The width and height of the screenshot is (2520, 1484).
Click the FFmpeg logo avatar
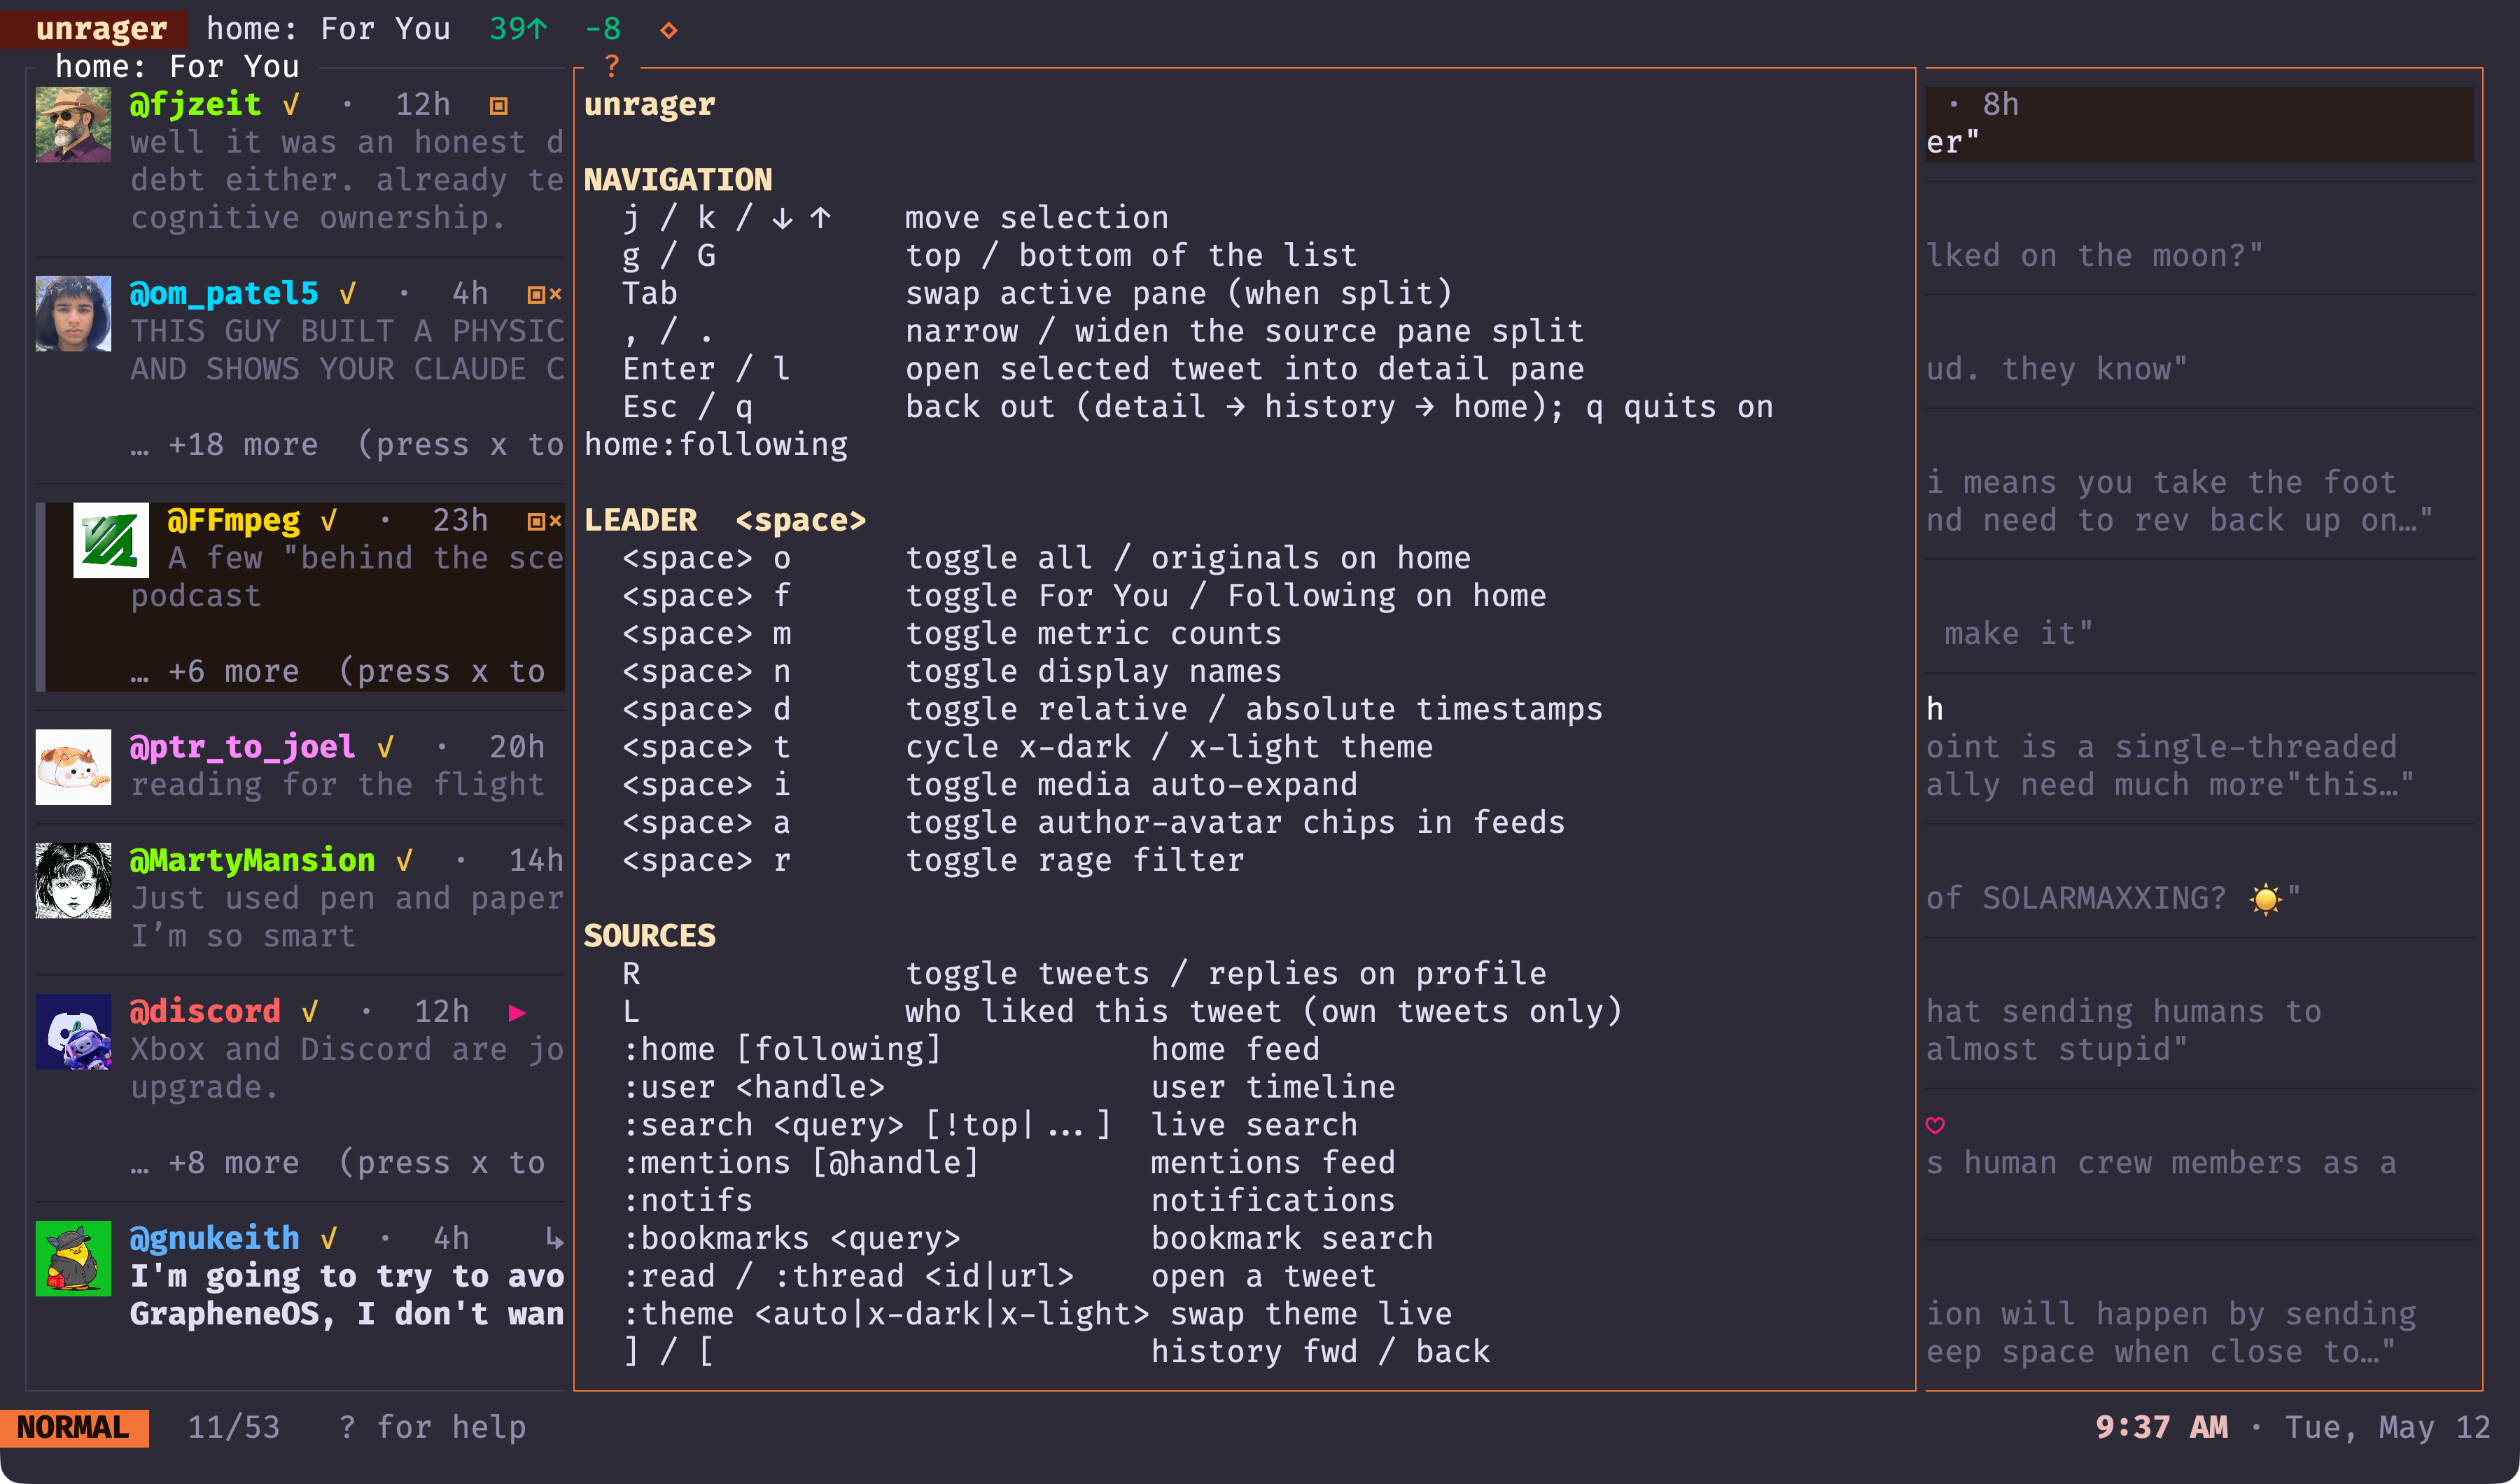pyautogui.click(x=111, y=540)
